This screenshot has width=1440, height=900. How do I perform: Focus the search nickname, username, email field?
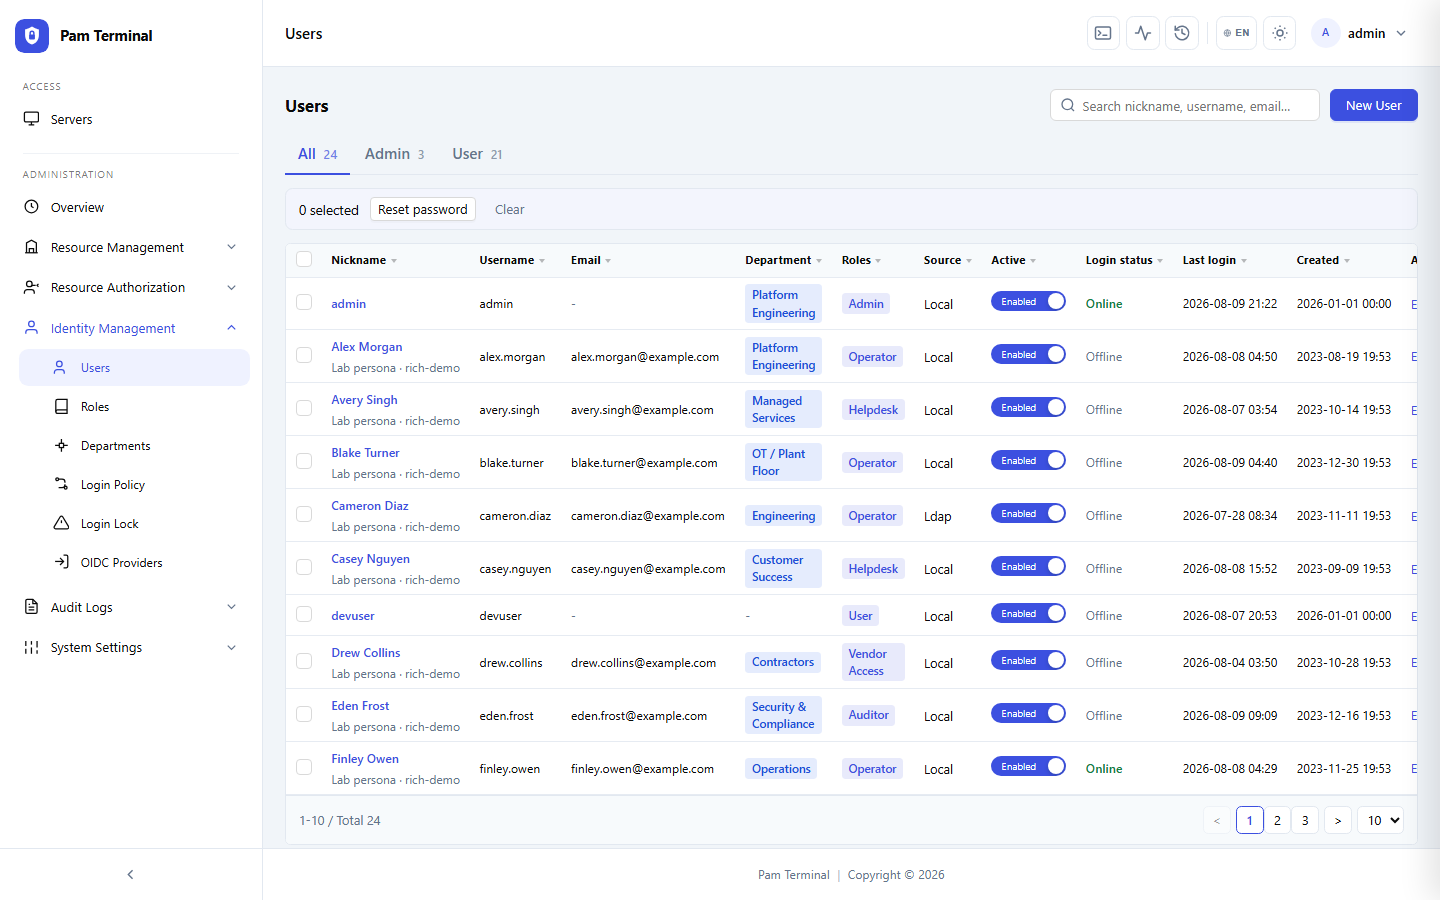point(1185,105)
